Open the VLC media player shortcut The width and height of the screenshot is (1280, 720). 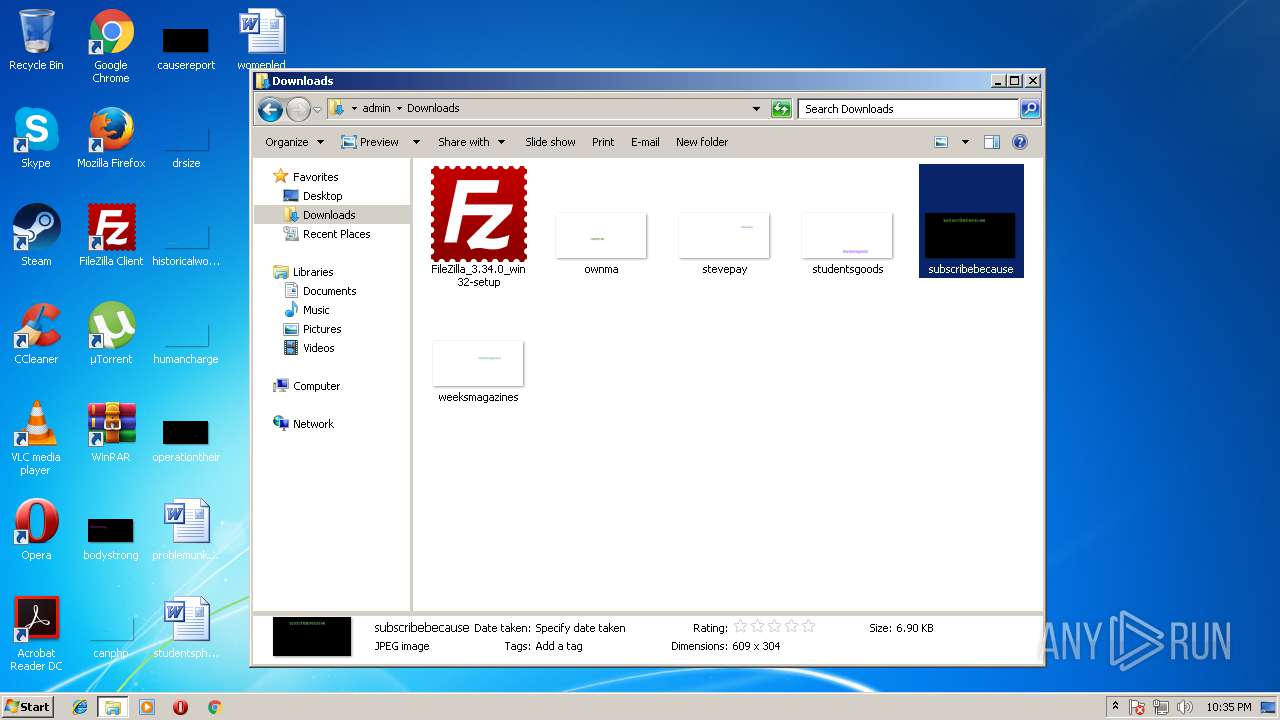(x=36, y=438)
